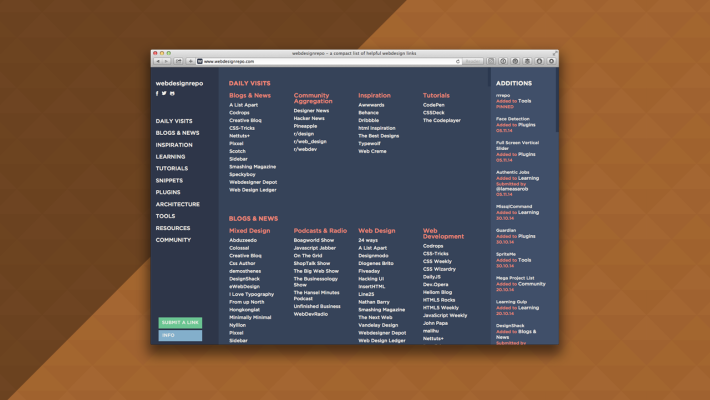710x400 pixels.
Task: Open the Dribbble link
Action: point(369,120)
